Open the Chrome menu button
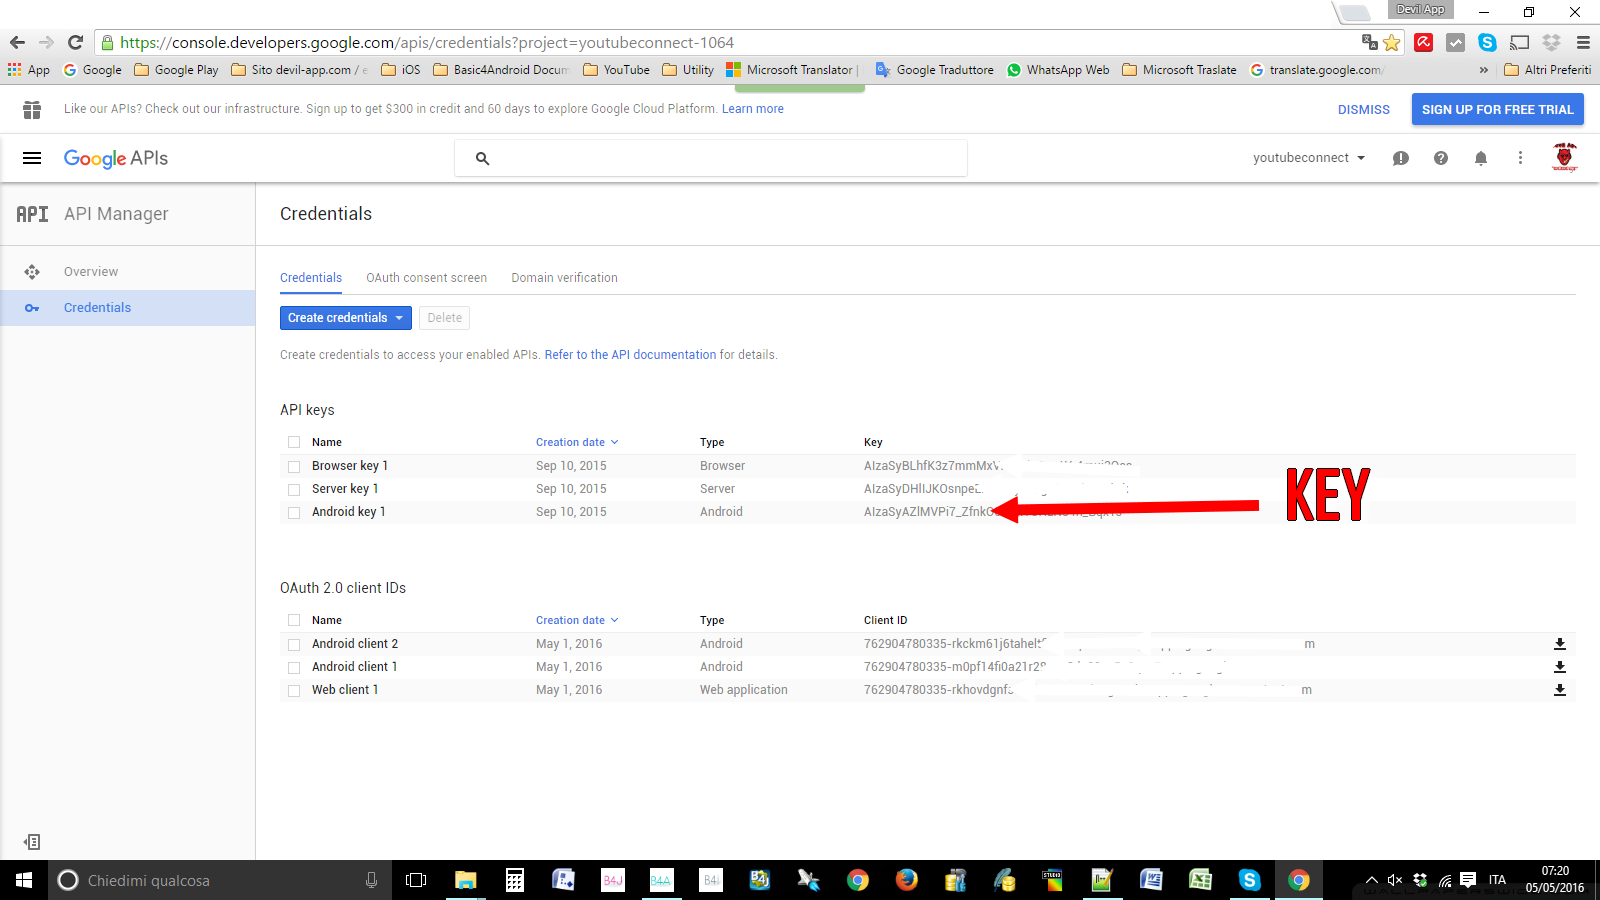This screenshot has width=1600, height=900. (x=1583, y=42)
